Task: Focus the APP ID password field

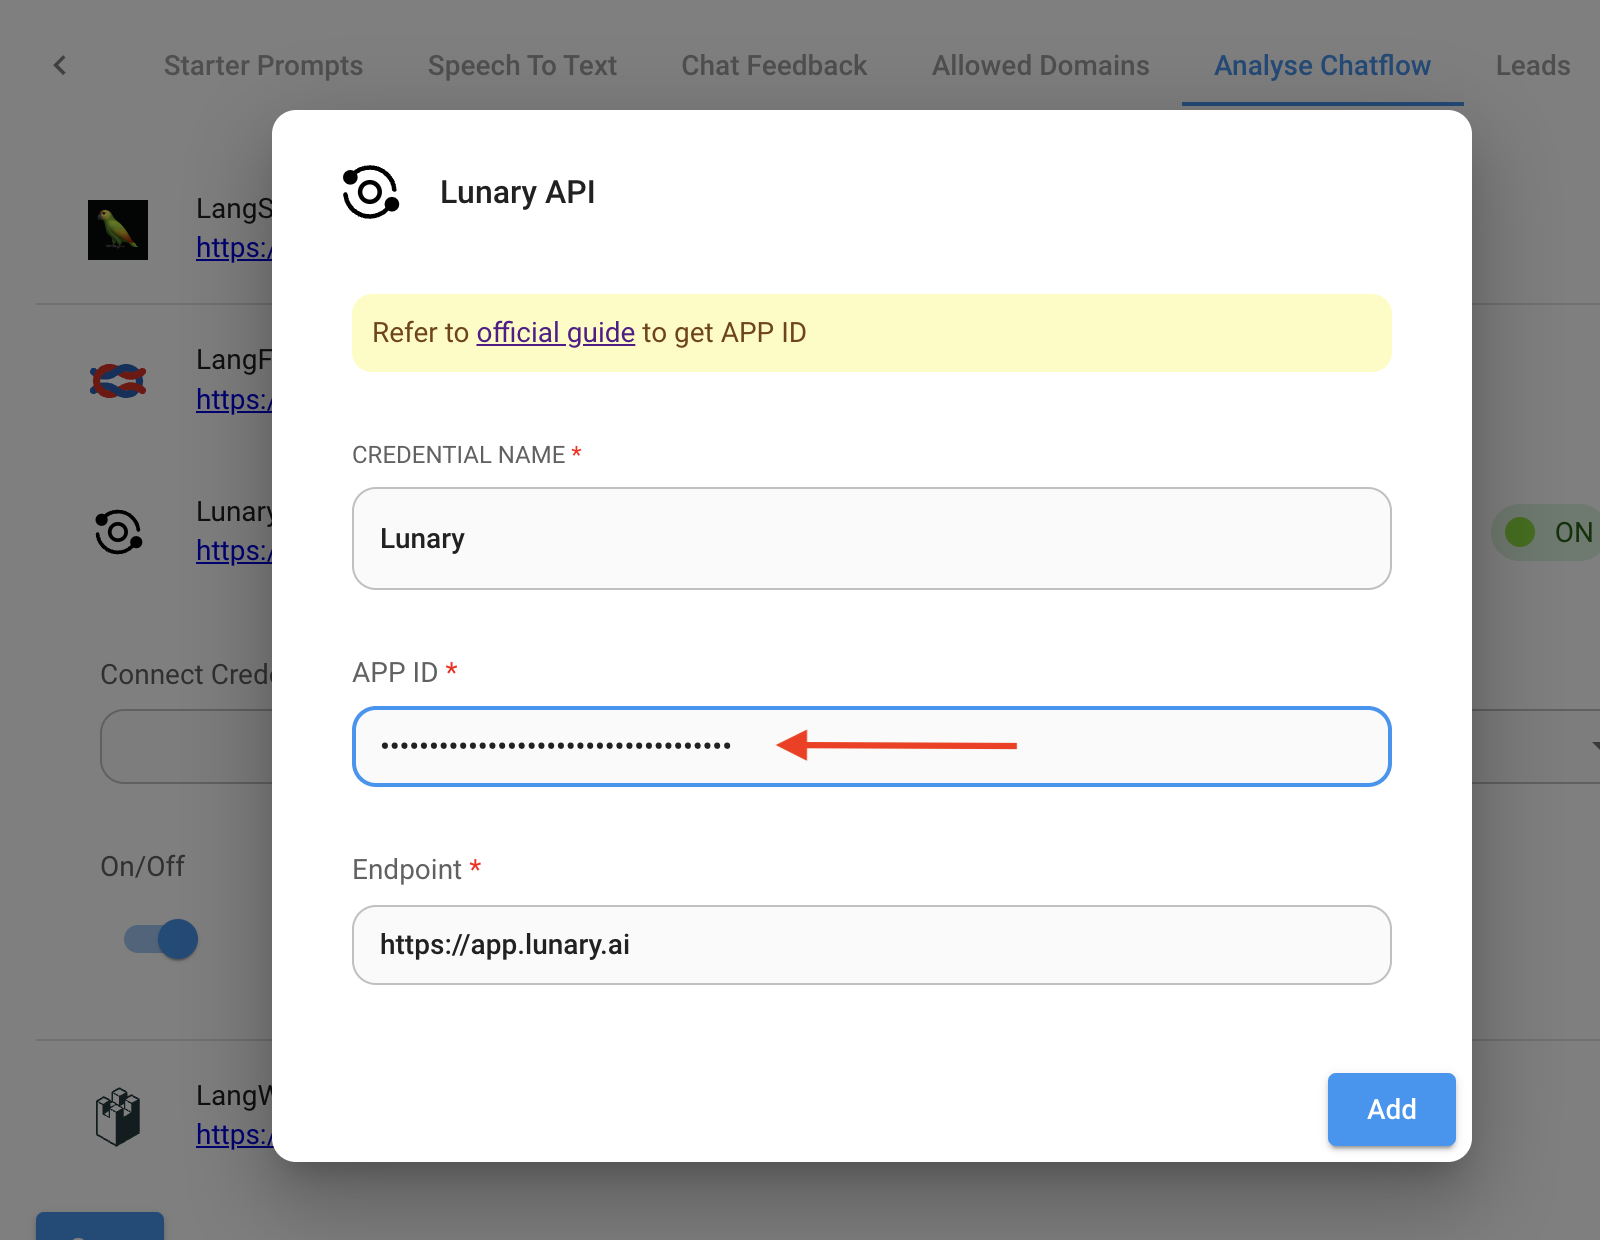Action: coord(871,746)
